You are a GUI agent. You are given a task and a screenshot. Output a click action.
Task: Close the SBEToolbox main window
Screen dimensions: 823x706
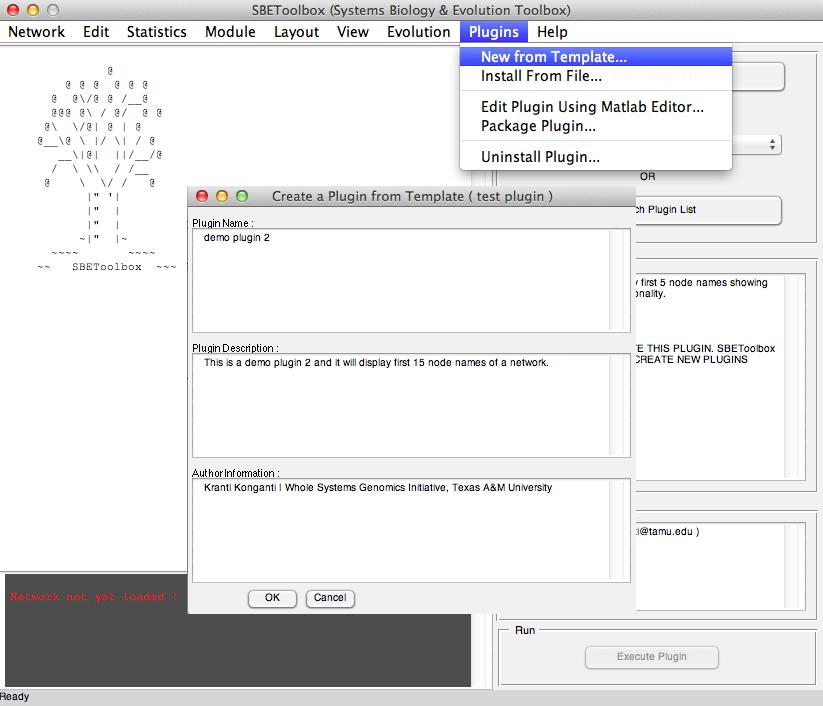13,10
